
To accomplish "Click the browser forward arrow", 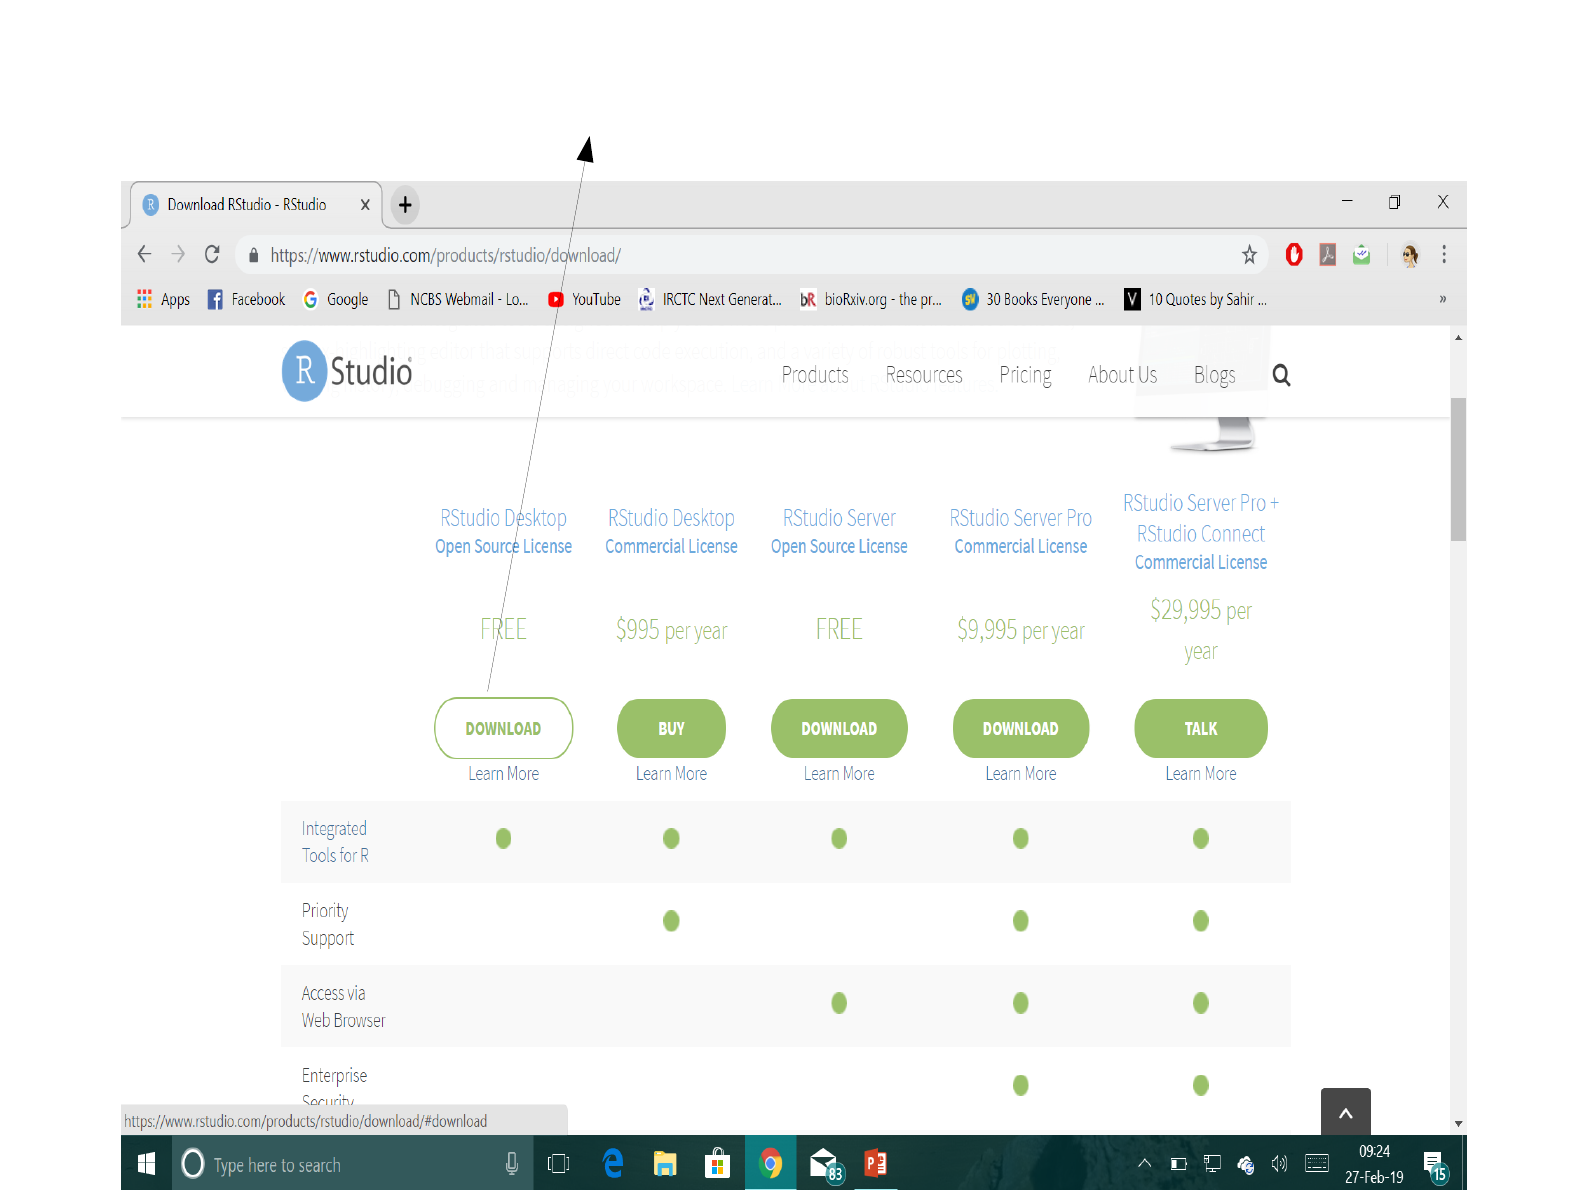I will coord(178,254).
